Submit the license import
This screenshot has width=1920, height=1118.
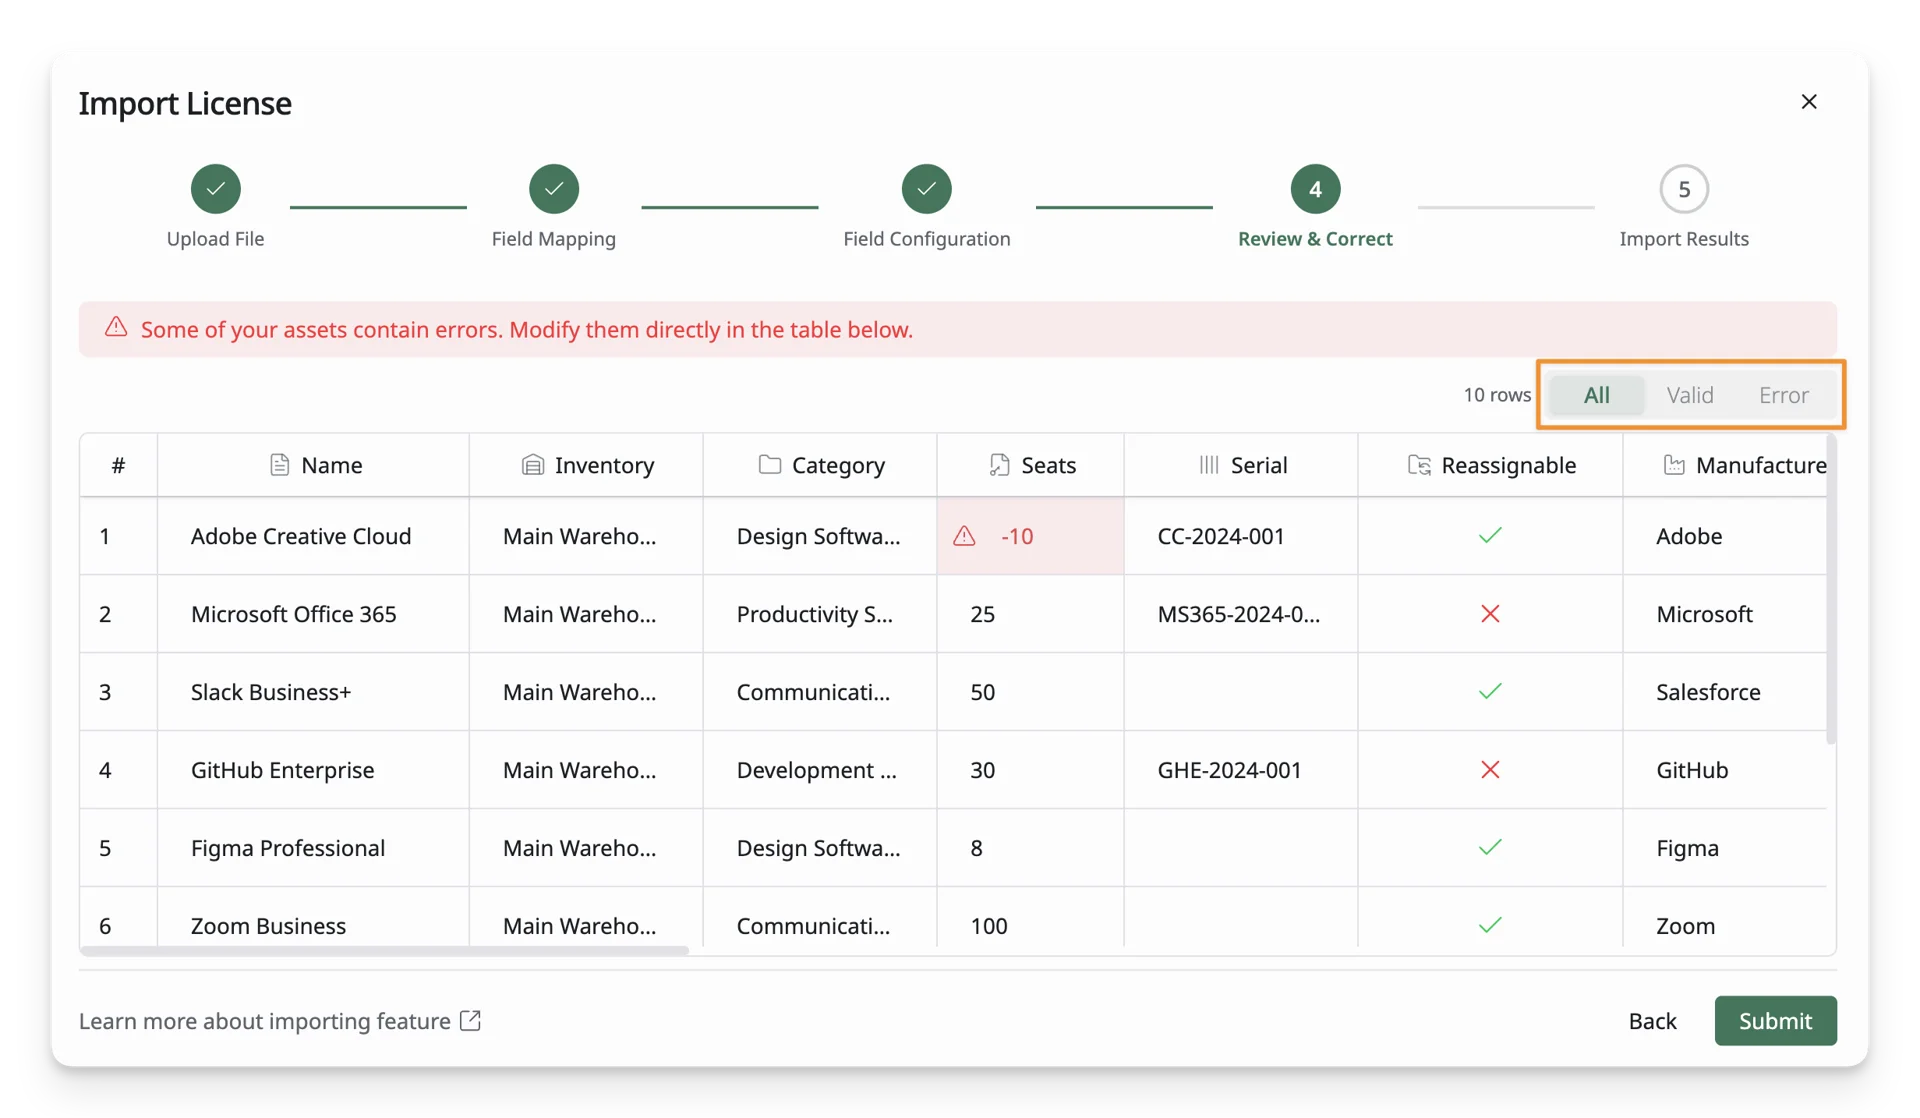tap(1775, 1021)
